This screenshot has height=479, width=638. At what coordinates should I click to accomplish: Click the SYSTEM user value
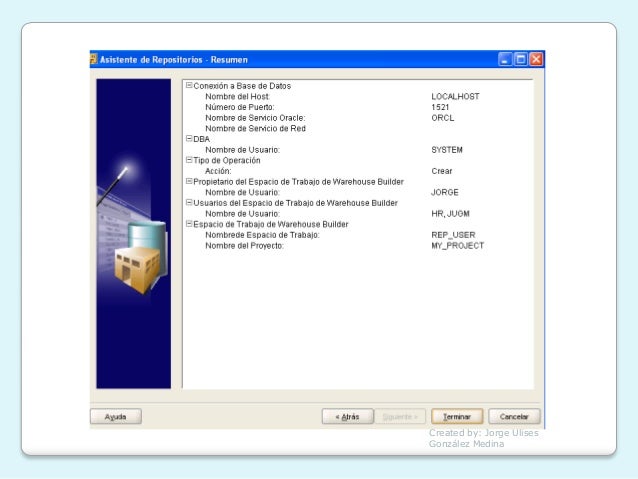tap(447, 150)
